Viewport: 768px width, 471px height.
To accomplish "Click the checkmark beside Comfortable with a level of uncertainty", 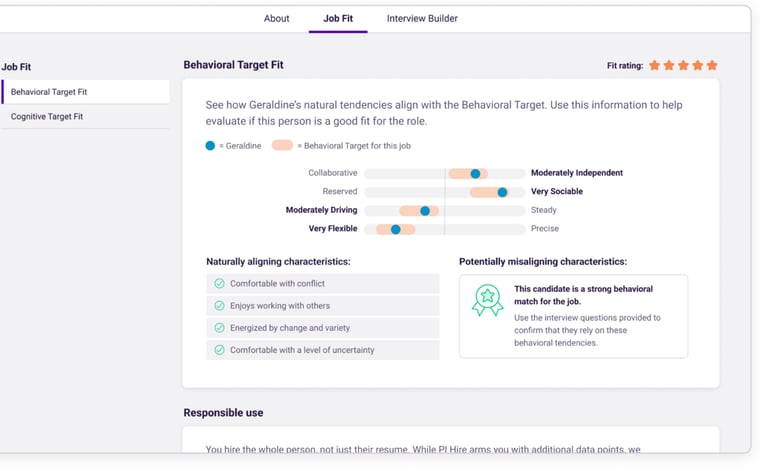I will tap(220, 350).
